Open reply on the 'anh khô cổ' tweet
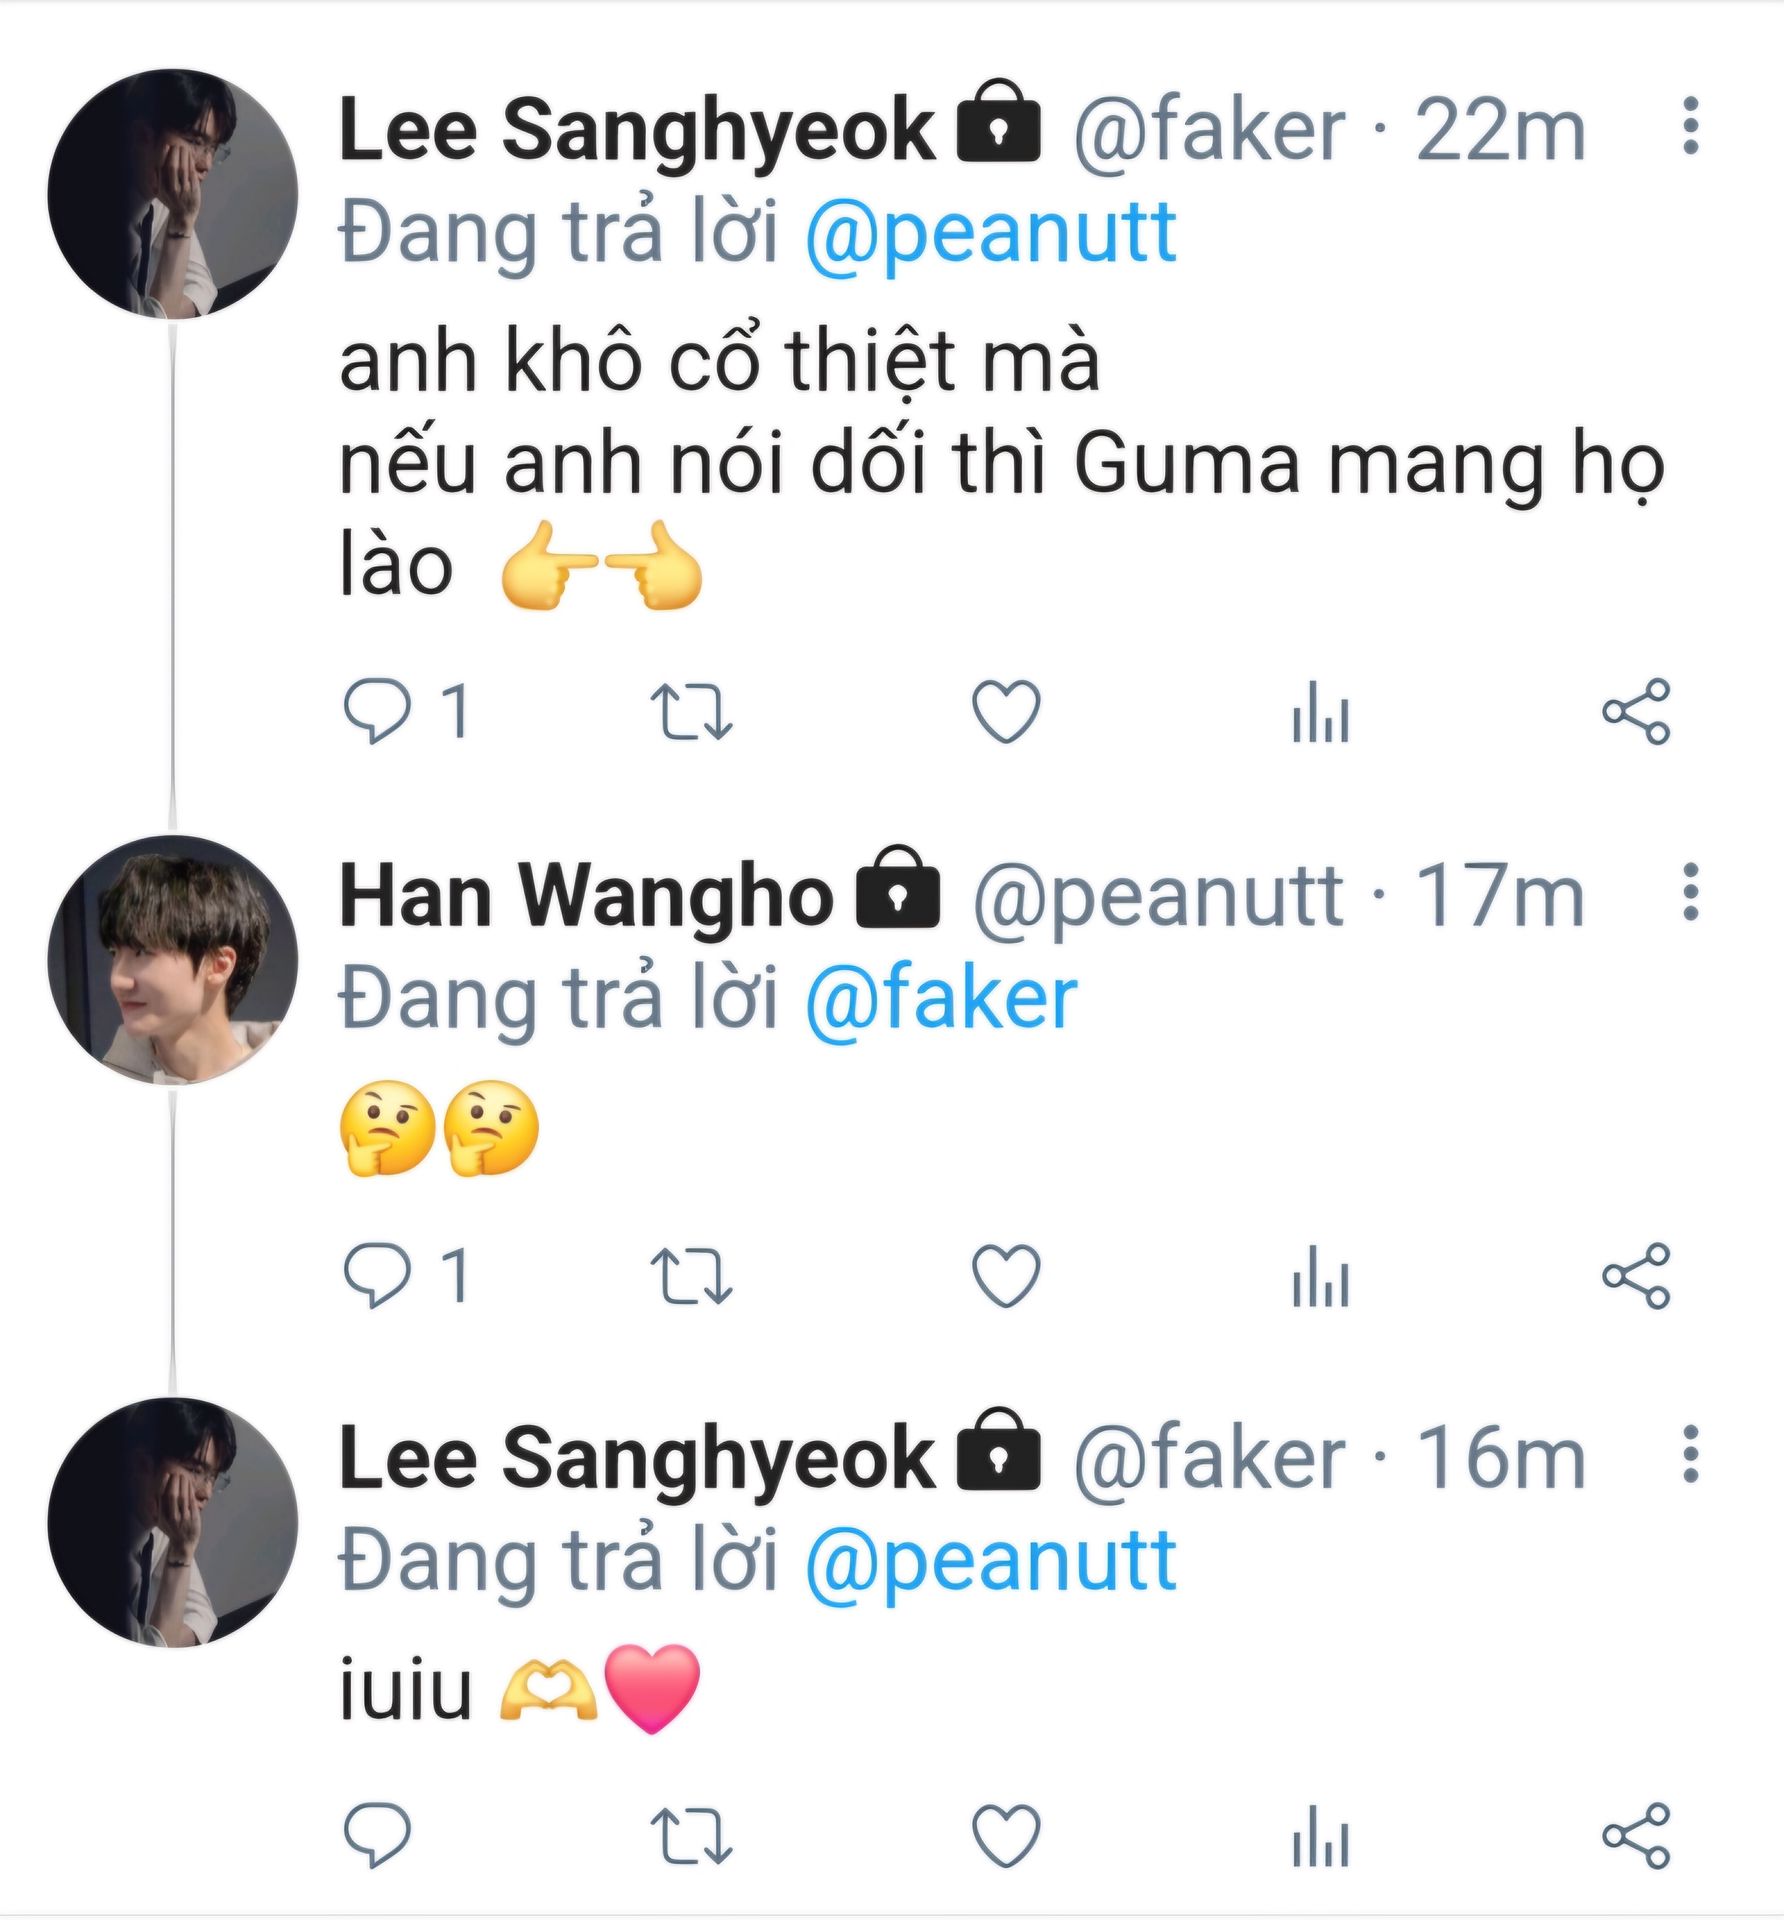1784x1920 pixels. coord(377,712)
